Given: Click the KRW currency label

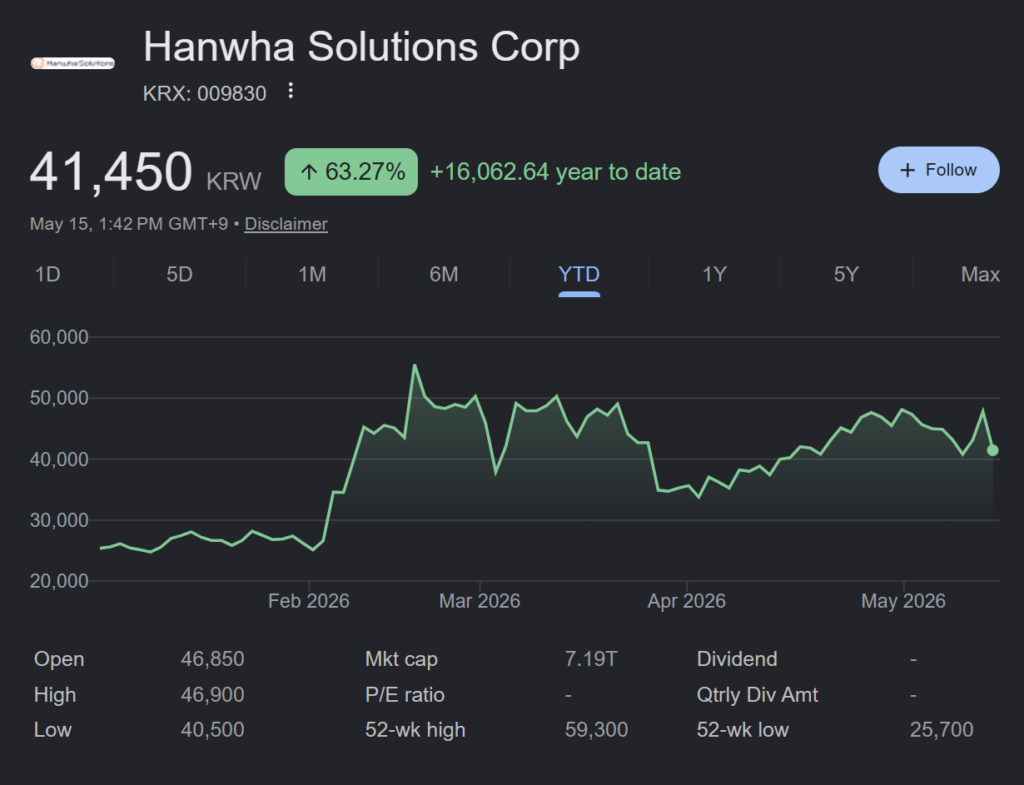Looking at the screenshot, I should click(x=233, y=181).
